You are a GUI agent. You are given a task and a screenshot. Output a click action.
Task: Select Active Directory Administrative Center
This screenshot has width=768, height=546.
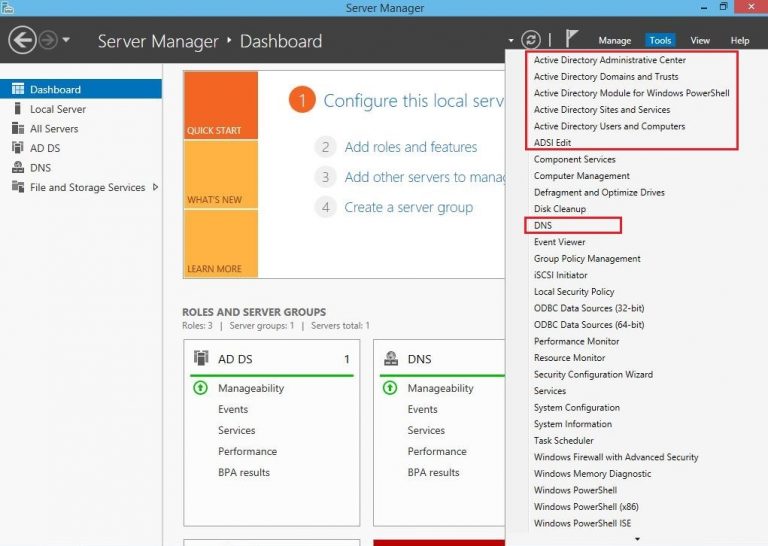point(609,60)
